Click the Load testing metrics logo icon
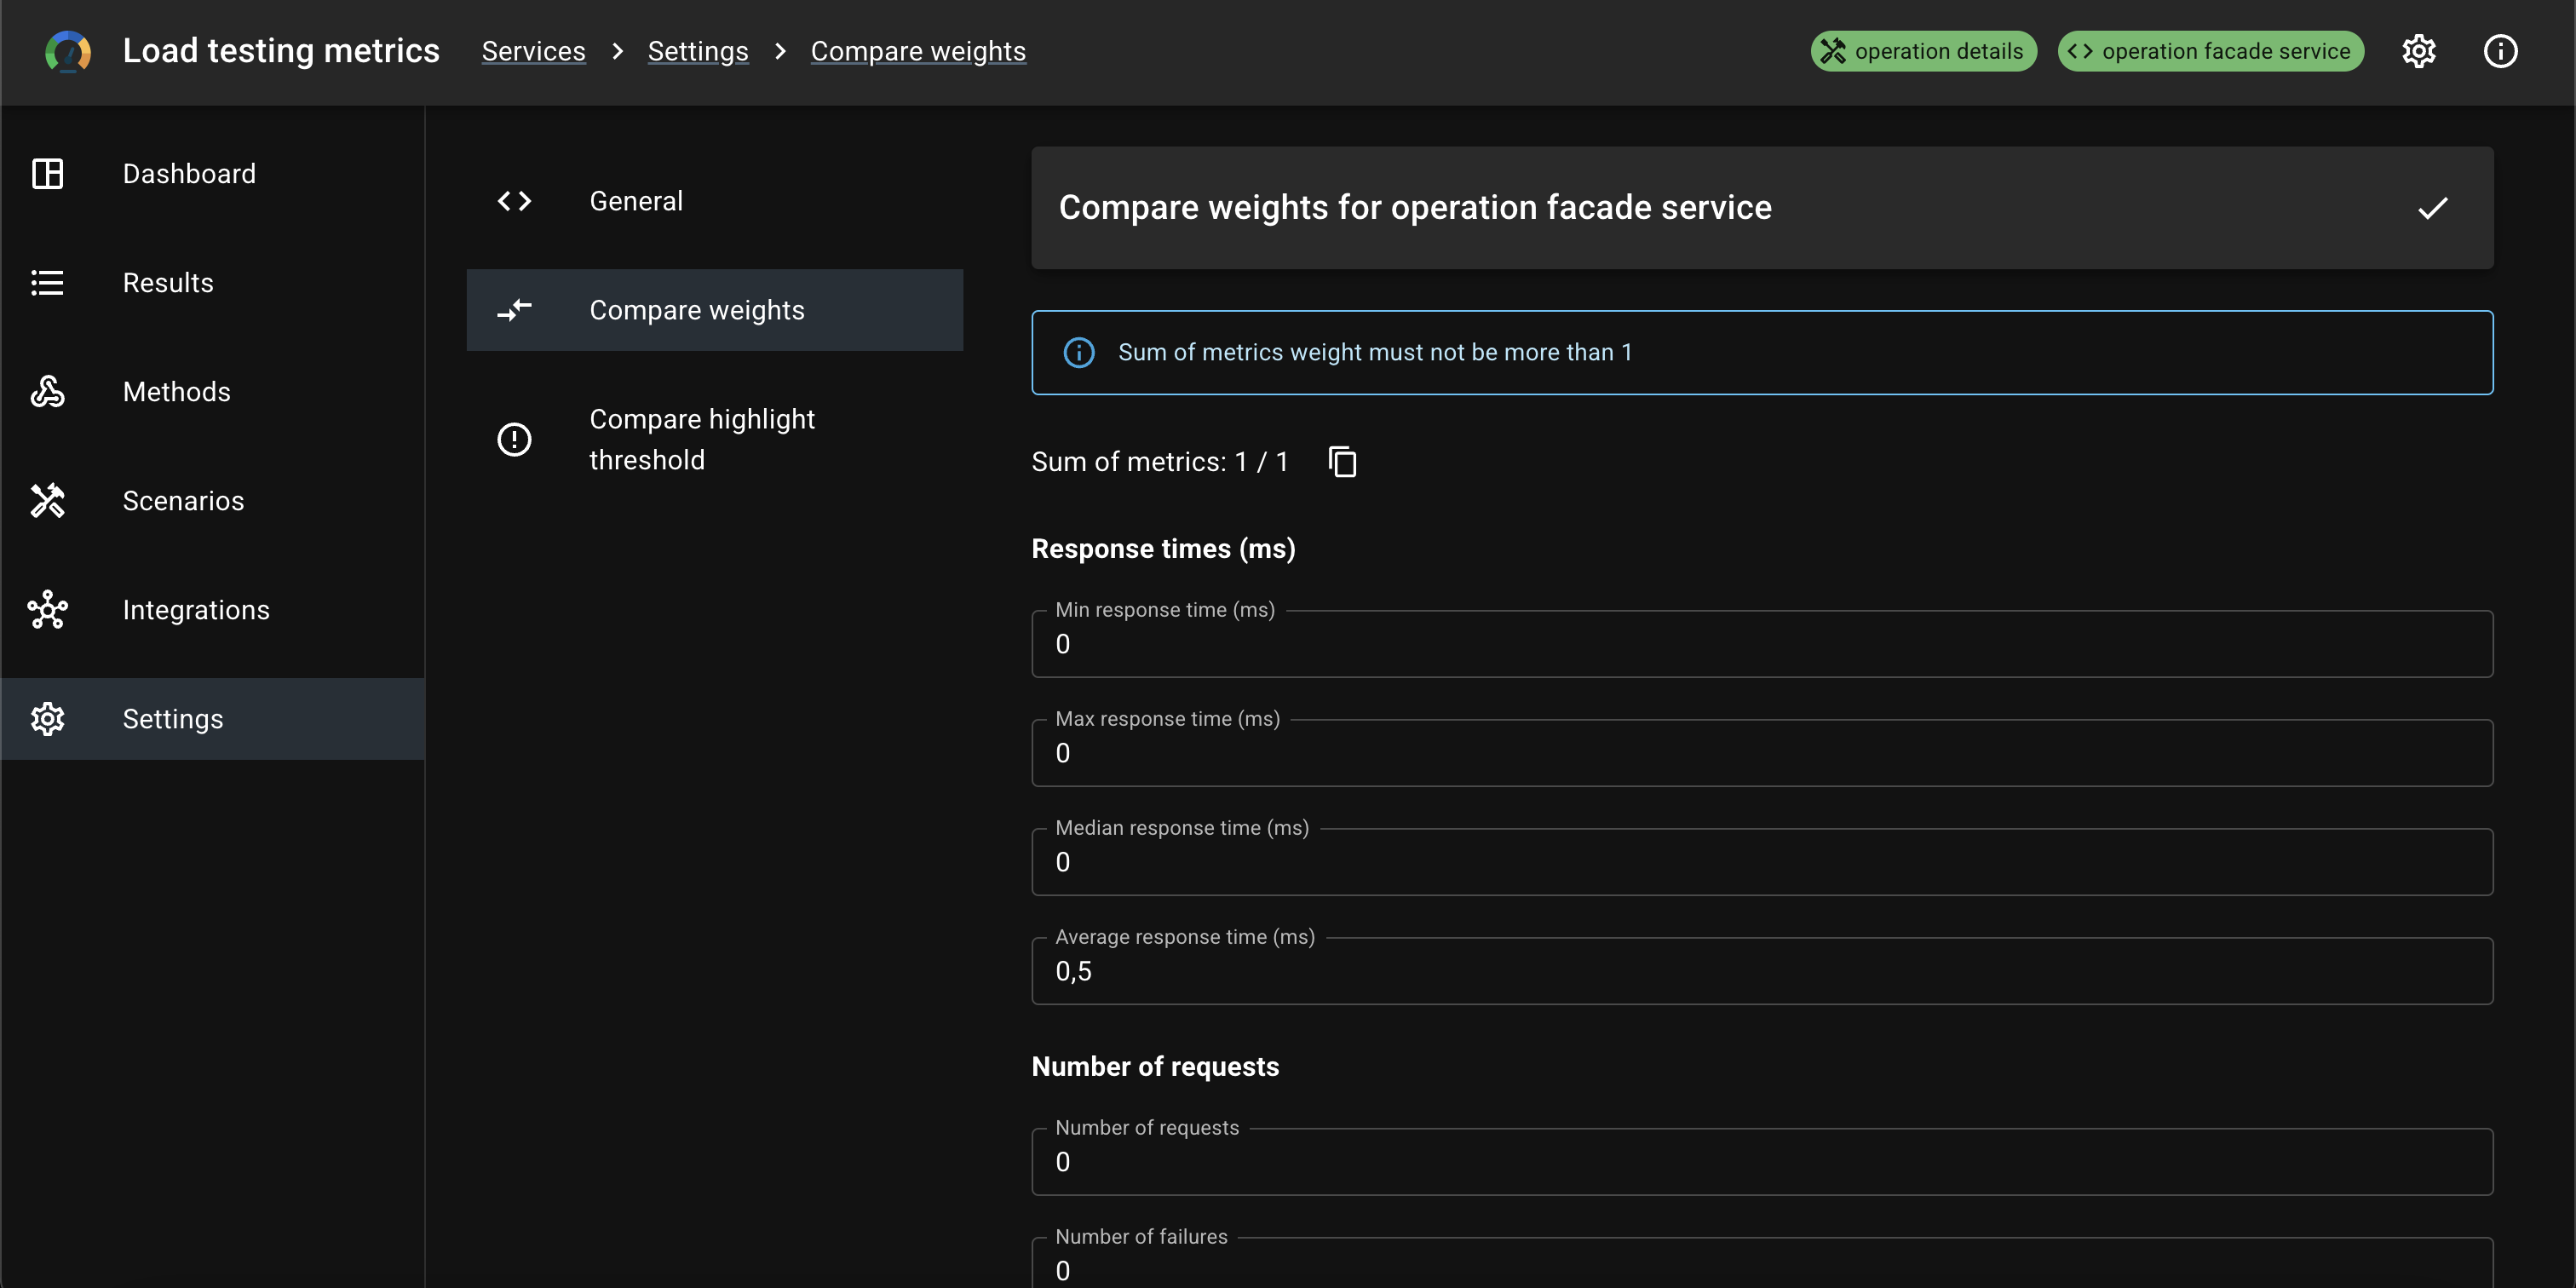2576x1288 pixels. [x=68, y=51]
